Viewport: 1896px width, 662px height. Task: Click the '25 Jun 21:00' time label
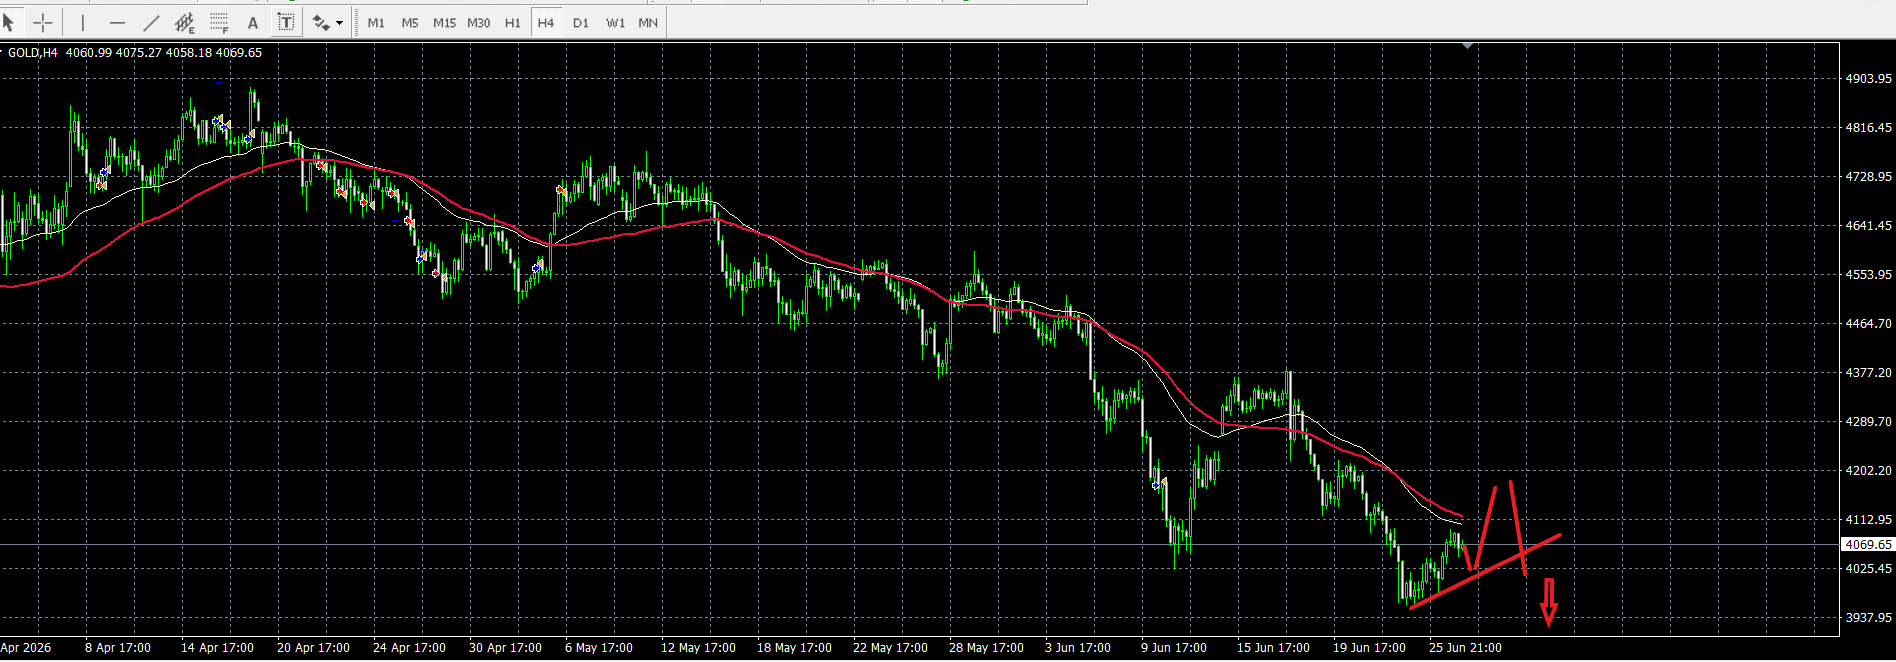(x=1465, y=648)
